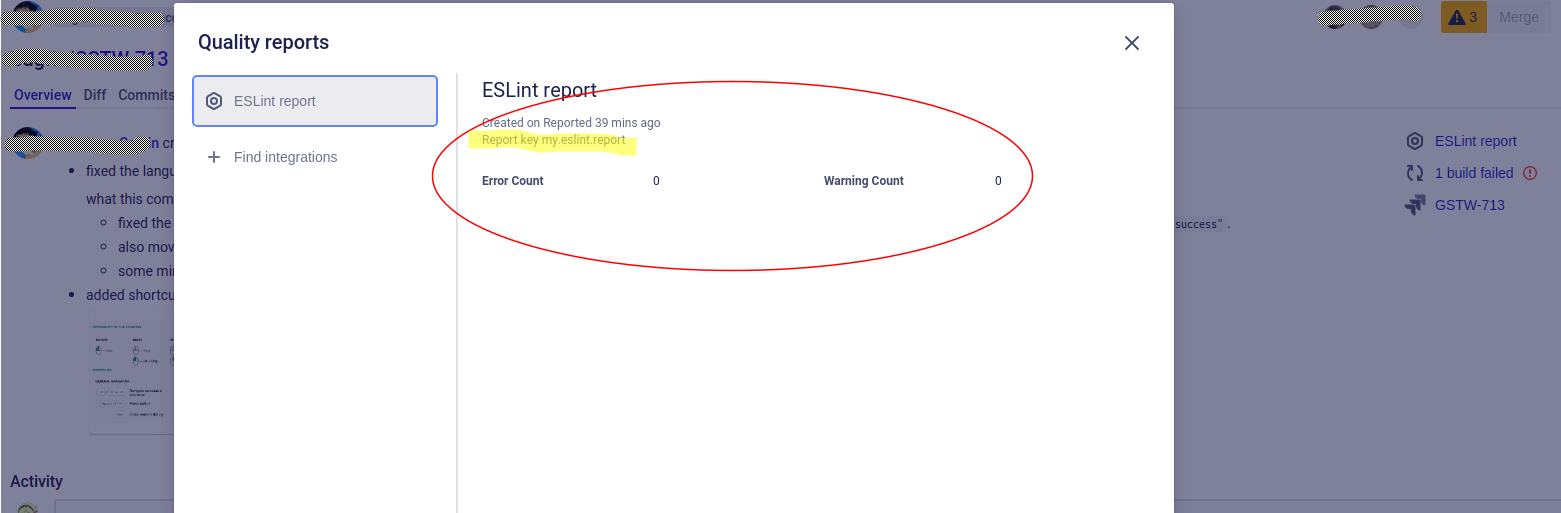Viewport: 1561px width, 513px height.
Task: Click the warning badge showing 3
Action: (x=1463, y=17)
